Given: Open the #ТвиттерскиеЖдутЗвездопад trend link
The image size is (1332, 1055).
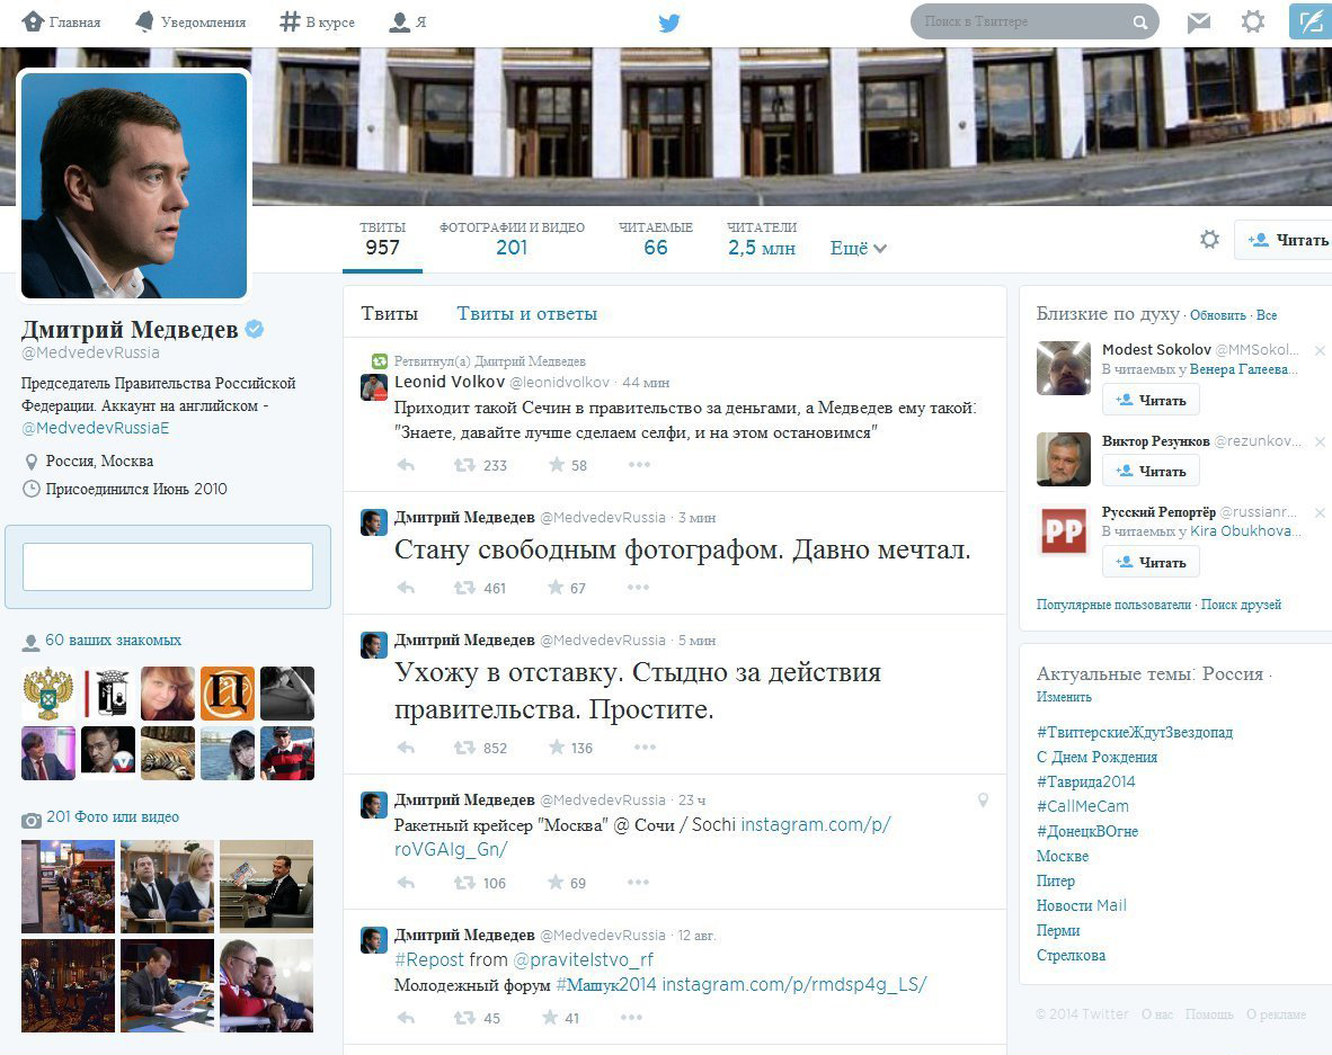Looking at the screenshot, I should (x=1135, y=732).
